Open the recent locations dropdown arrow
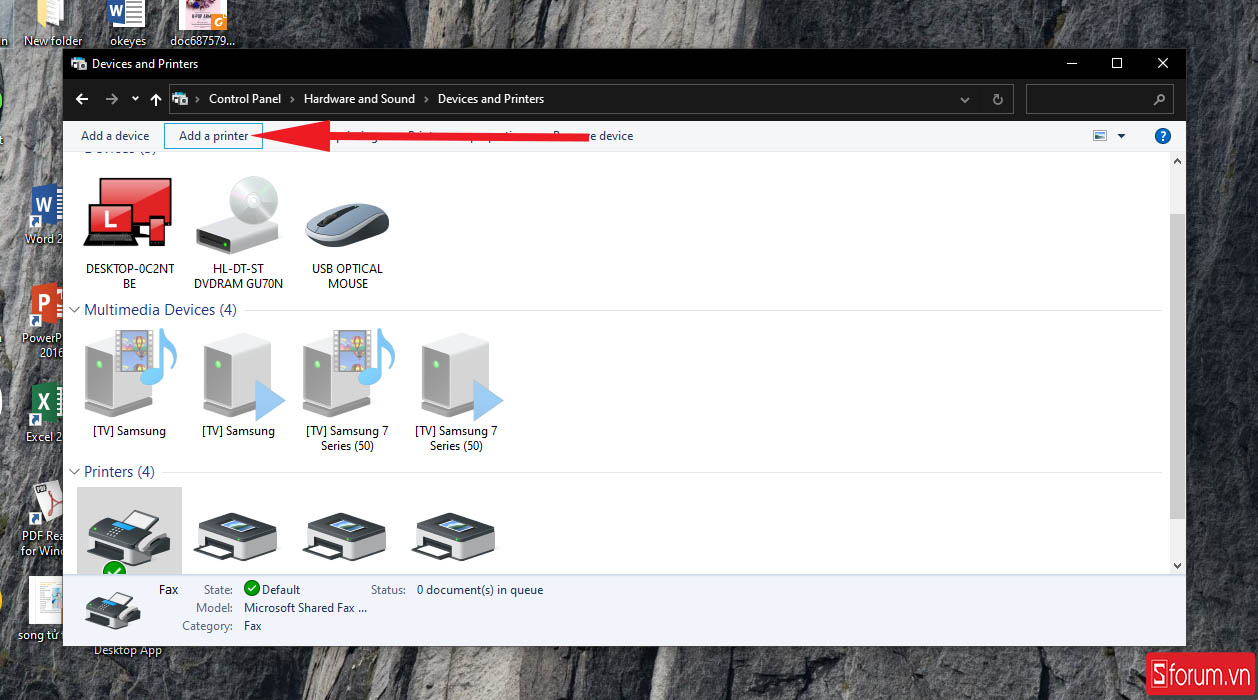 (135, 99)
